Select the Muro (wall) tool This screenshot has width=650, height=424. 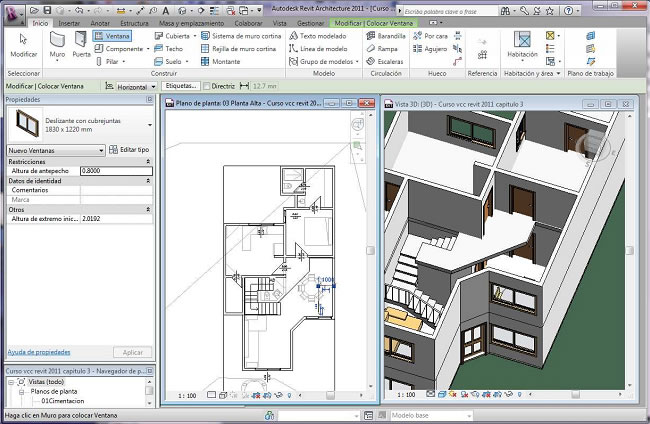[x=58, y=44]
